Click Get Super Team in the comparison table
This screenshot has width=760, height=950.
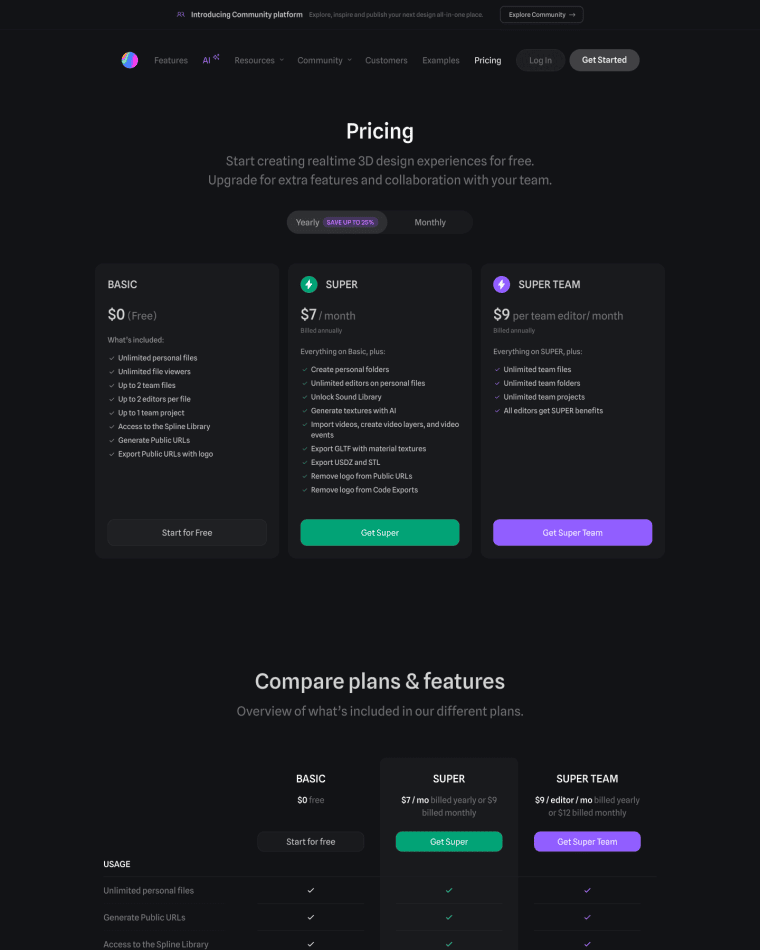(587, 841)
